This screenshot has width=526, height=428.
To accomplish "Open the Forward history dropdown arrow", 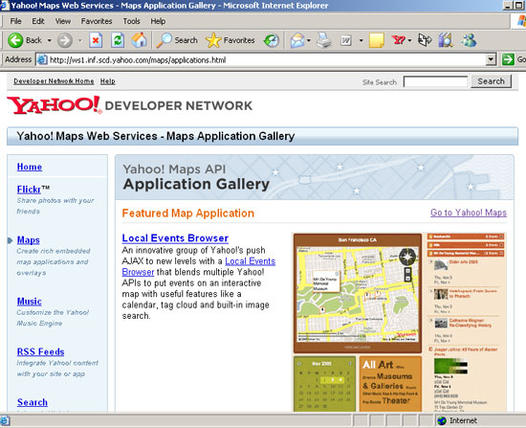I will 80,41.
